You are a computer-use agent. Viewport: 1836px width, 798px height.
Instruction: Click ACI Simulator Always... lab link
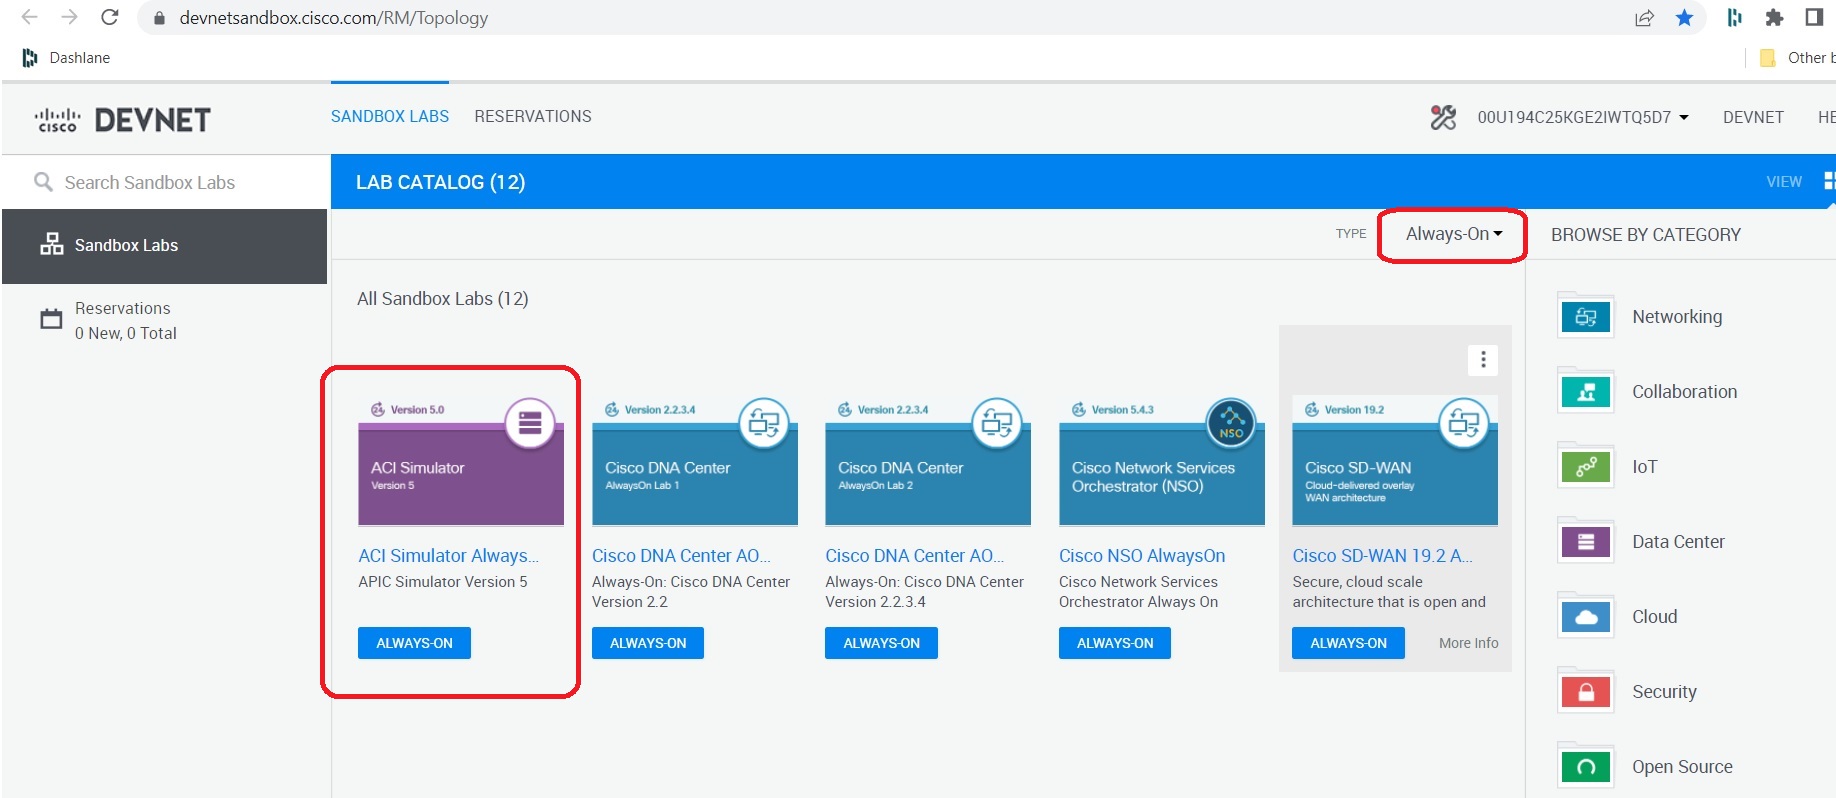click(448, 556)
